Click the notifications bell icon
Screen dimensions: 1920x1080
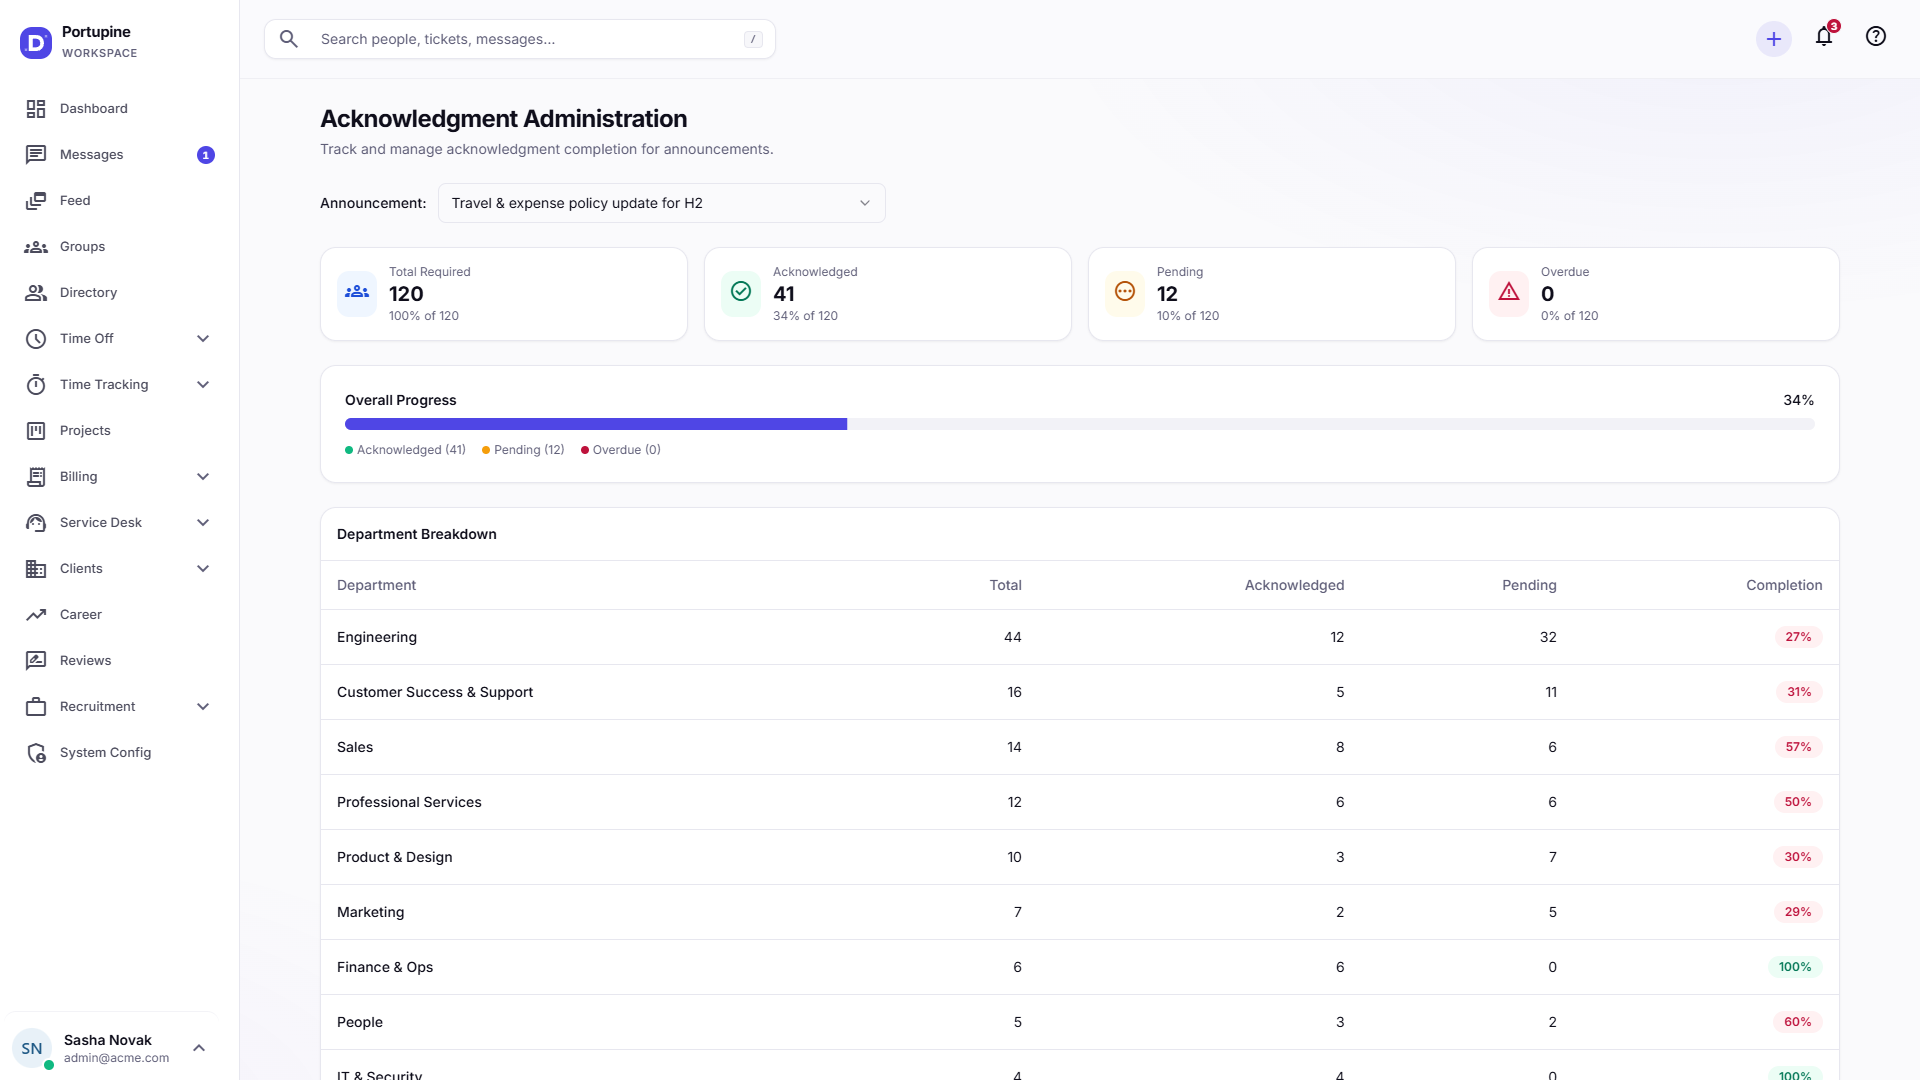click(x=1824, y=37)
